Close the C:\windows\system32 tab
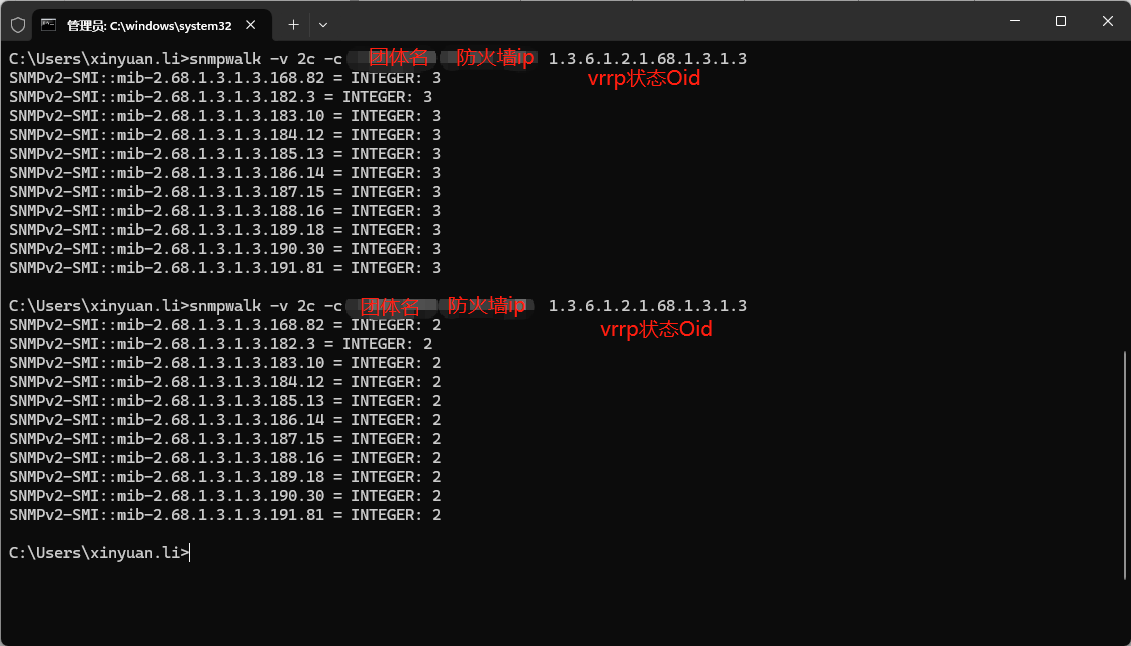Image resolution: width=1131 pixels, height=646 pixels. click(252, 24)
